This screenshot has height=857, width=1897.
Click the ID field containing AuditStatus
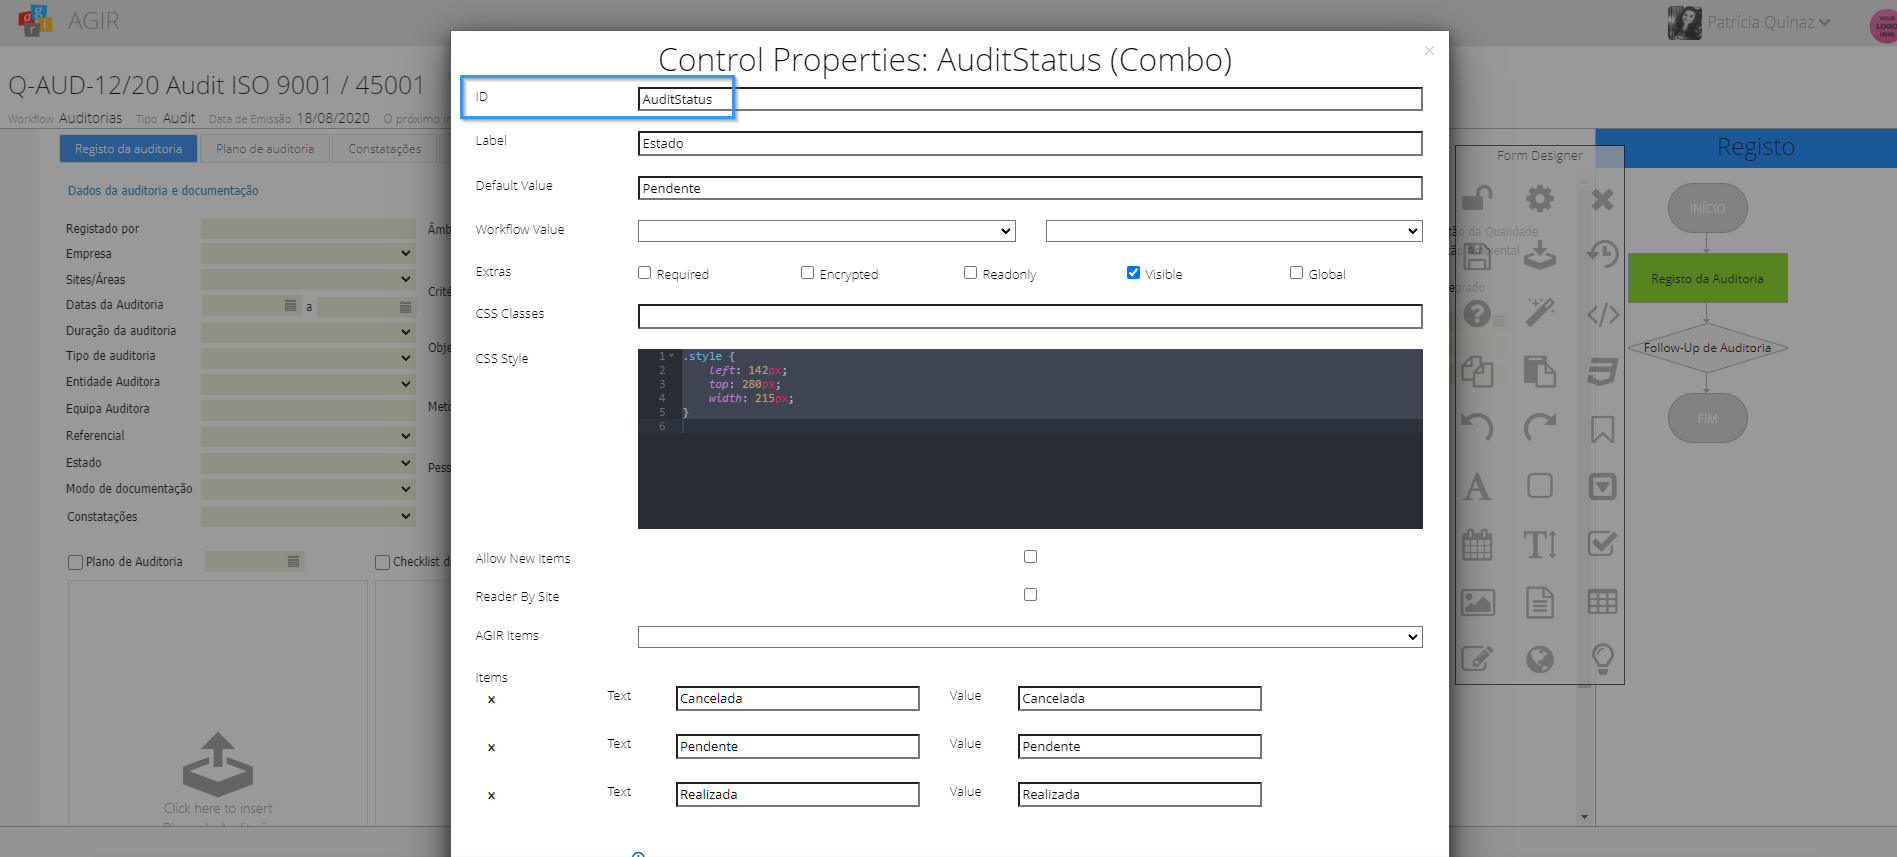click(x=1030, y=99)
